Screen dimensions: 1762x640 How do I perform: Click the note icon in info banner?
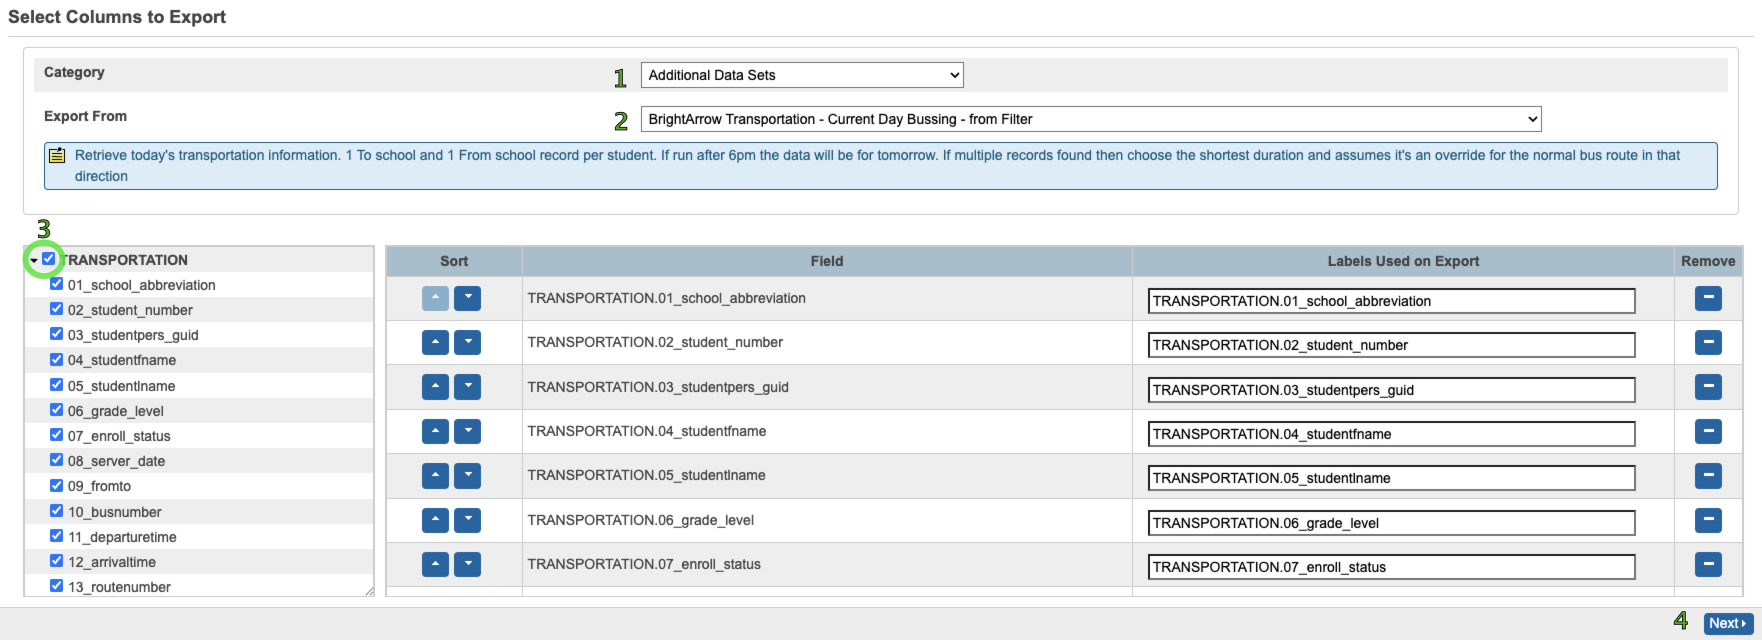point(57,155)
